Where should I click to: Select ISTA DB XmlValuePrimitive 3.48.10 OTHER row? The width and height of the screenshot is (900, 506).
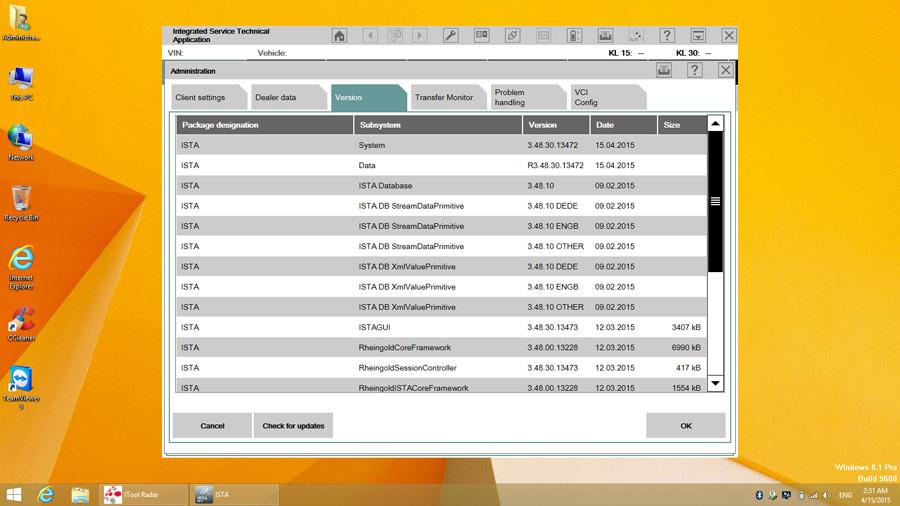[x=441, y=307]
